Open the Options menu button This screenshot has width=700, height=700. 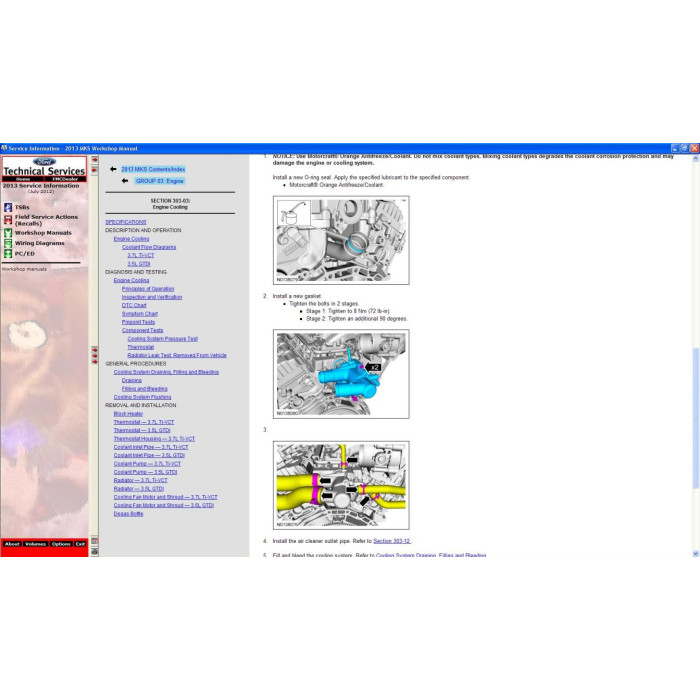click(61, 544)
